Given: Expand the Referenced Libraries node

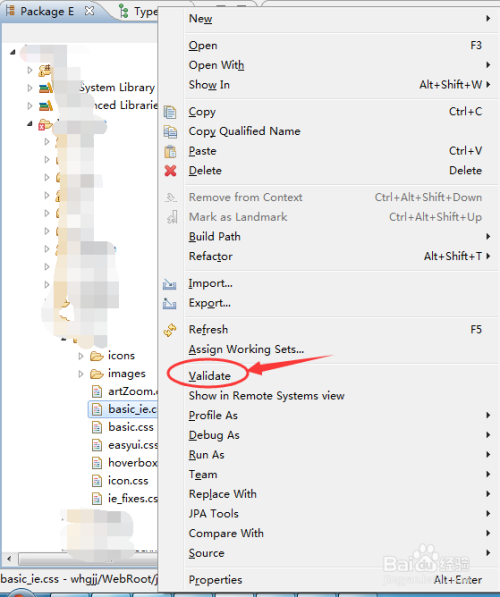Looking at the screenshot, I should (x=30, y=105).
